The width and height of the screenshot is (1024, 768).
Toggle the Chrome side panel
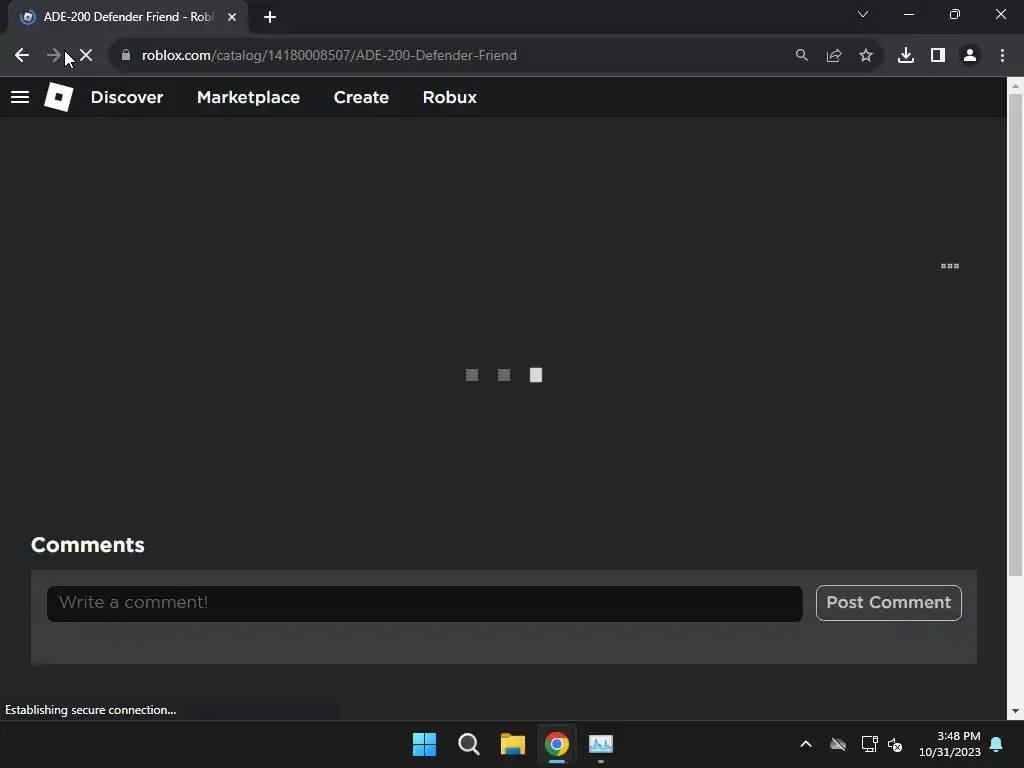938,56
